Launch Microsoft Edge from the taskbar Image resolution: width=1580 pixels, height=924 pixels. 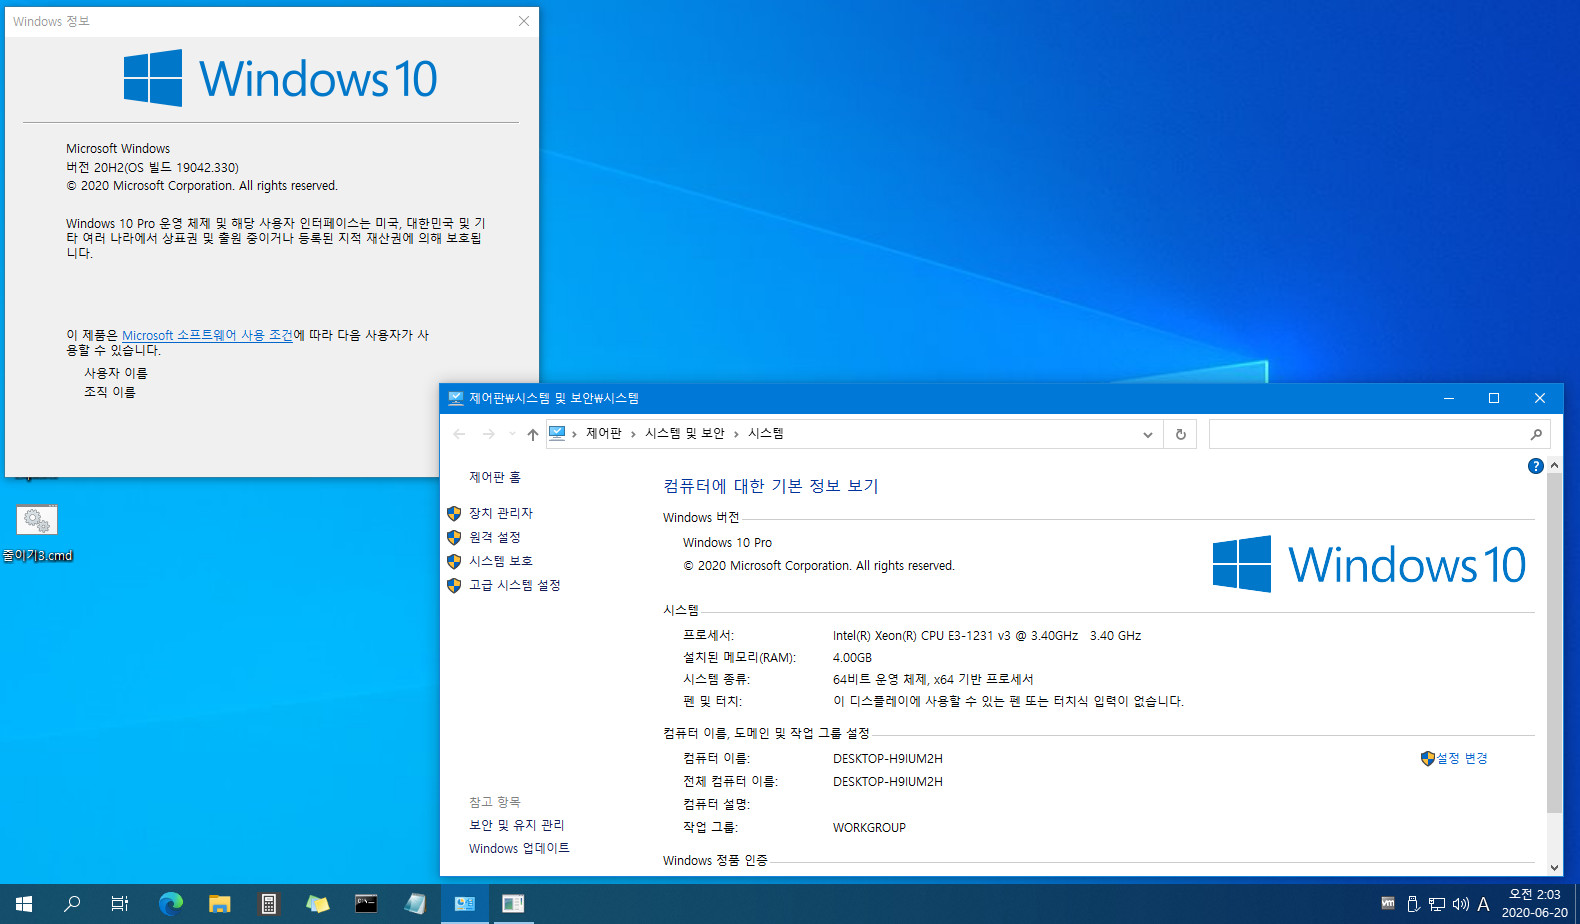coord(171,904)
